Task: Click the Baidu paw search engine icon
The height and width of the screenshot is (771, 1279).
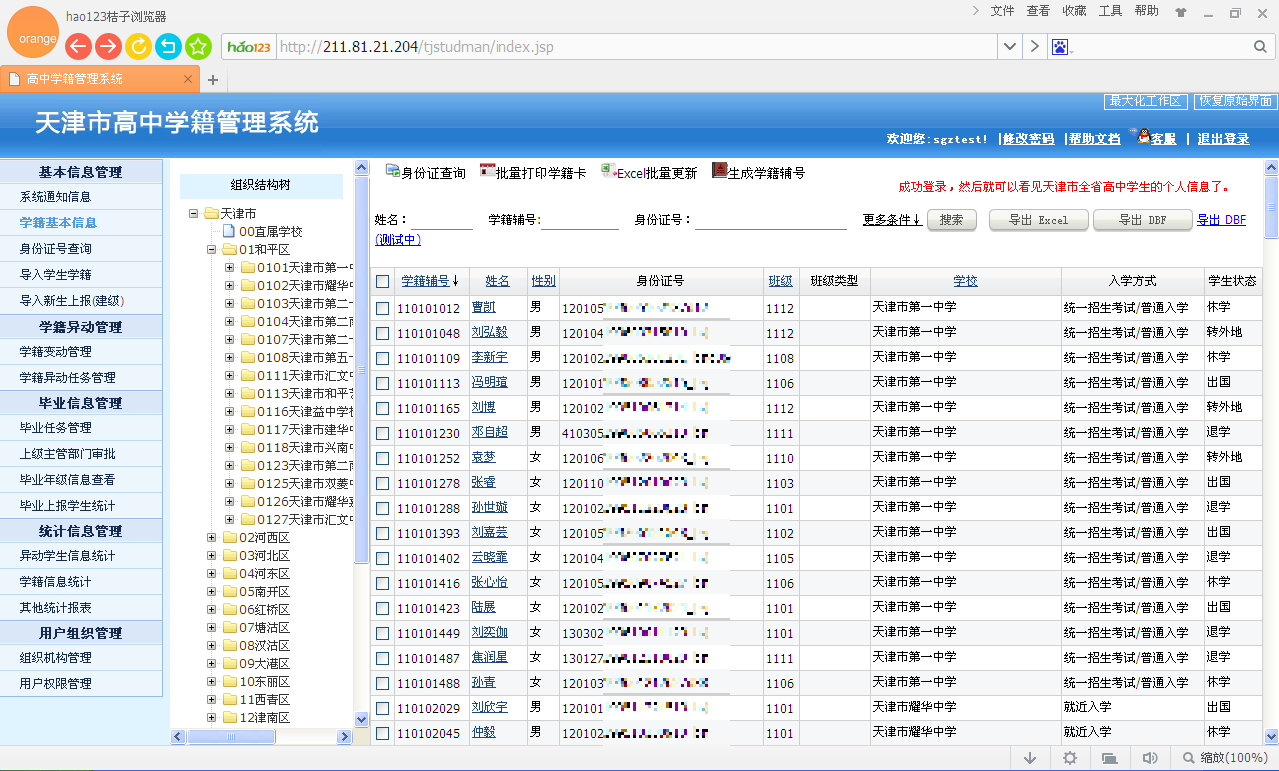Action: (x=1060, y=47)
